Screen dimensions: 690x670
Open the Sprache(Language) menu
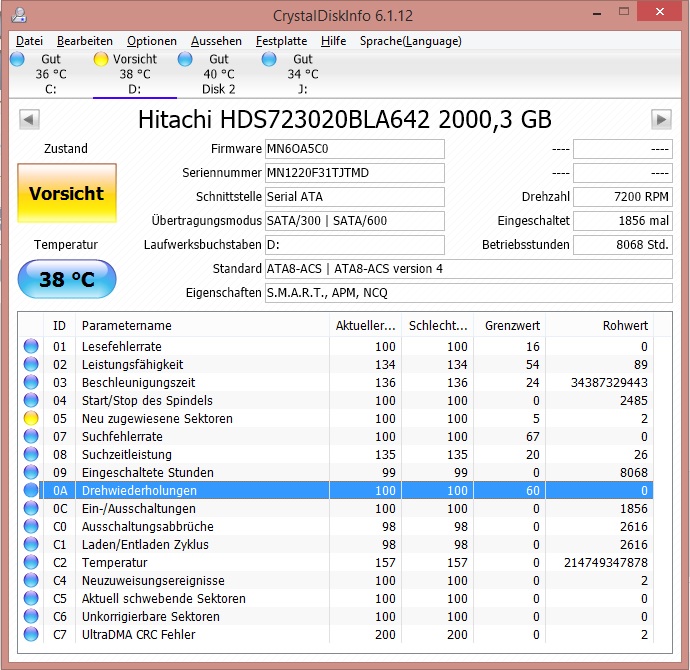(x=411, y=41)
